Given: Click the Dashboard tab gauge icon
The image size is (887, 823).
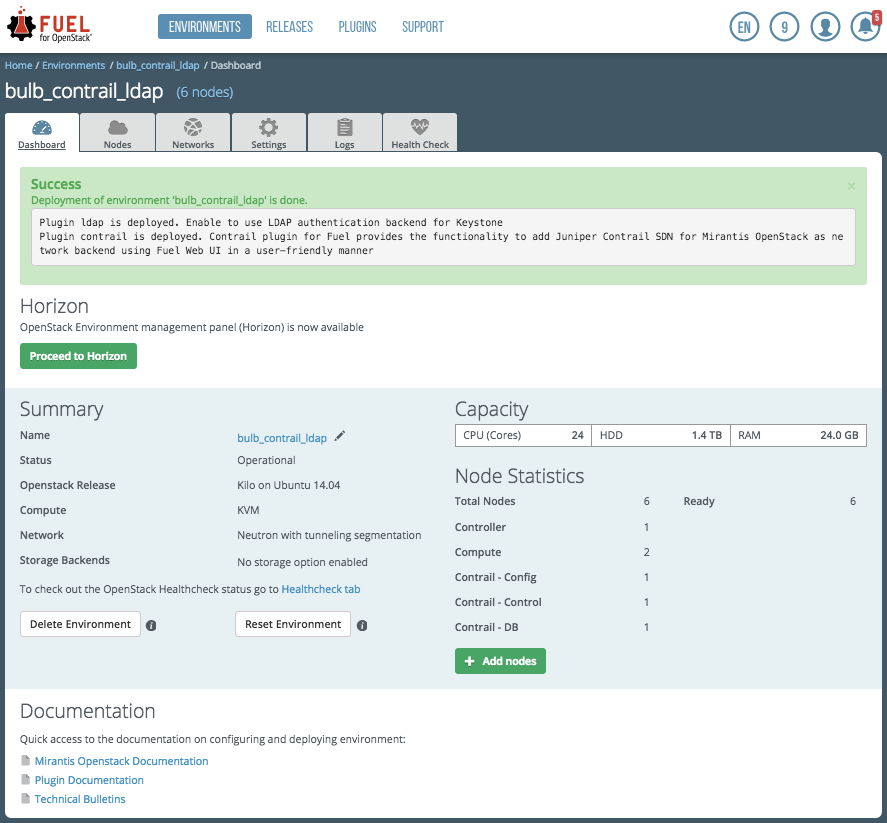Looking at the screenshot, I should click(x=42, y=127).
